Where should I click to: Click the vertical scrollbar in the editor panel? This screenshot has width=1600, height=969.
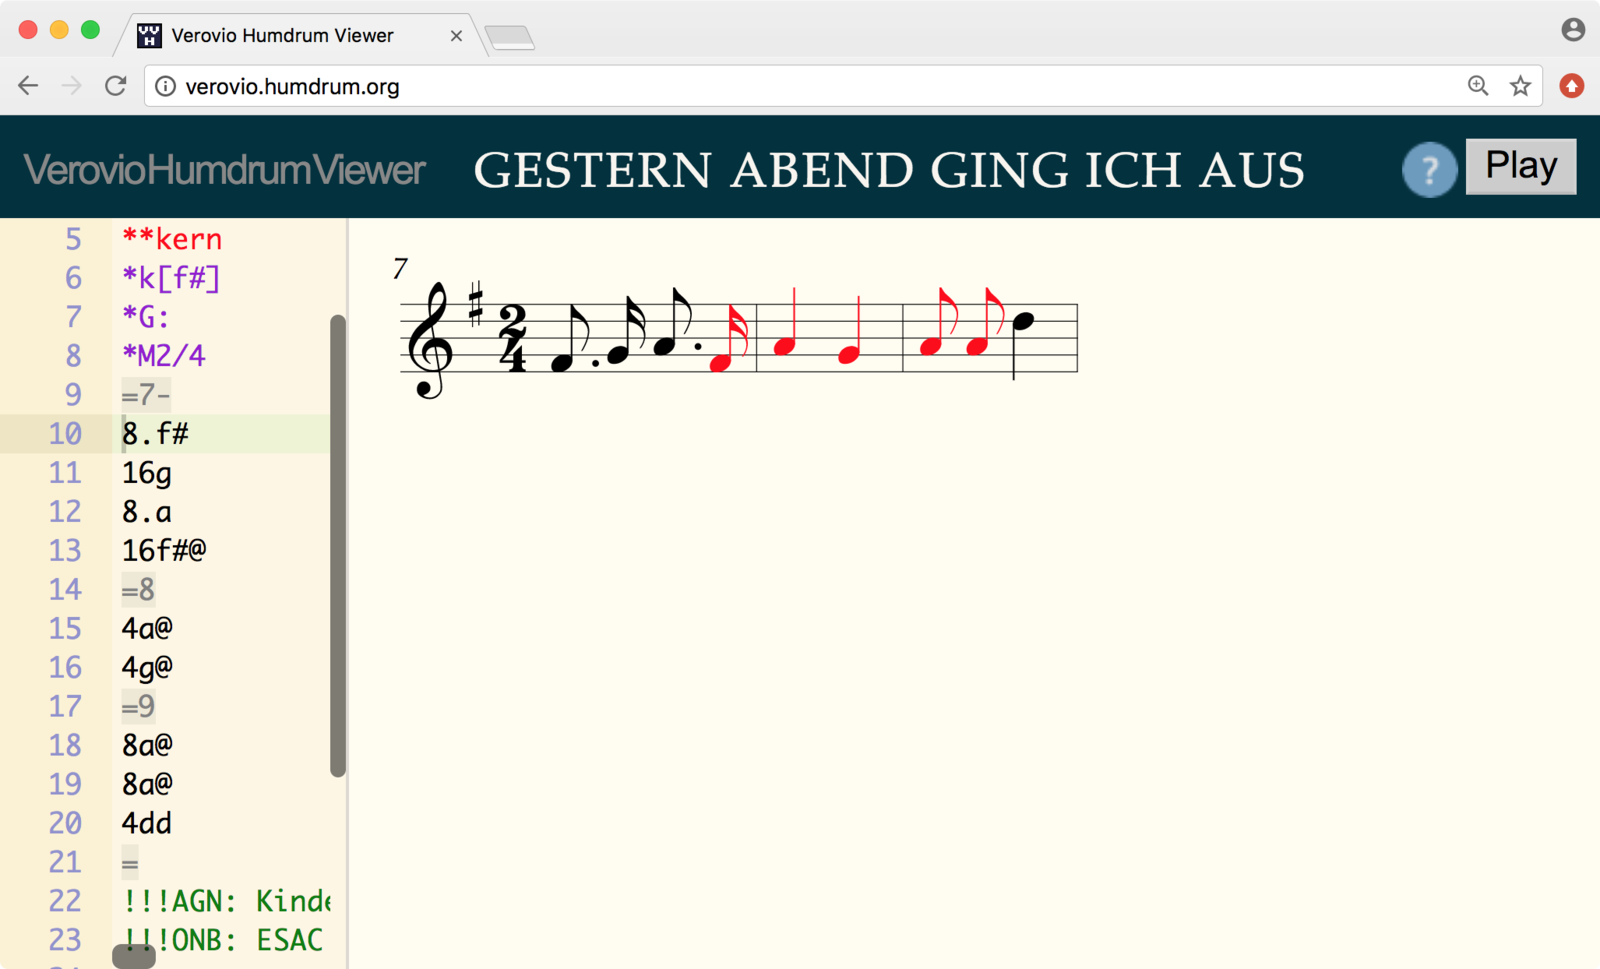click(338, 545)
